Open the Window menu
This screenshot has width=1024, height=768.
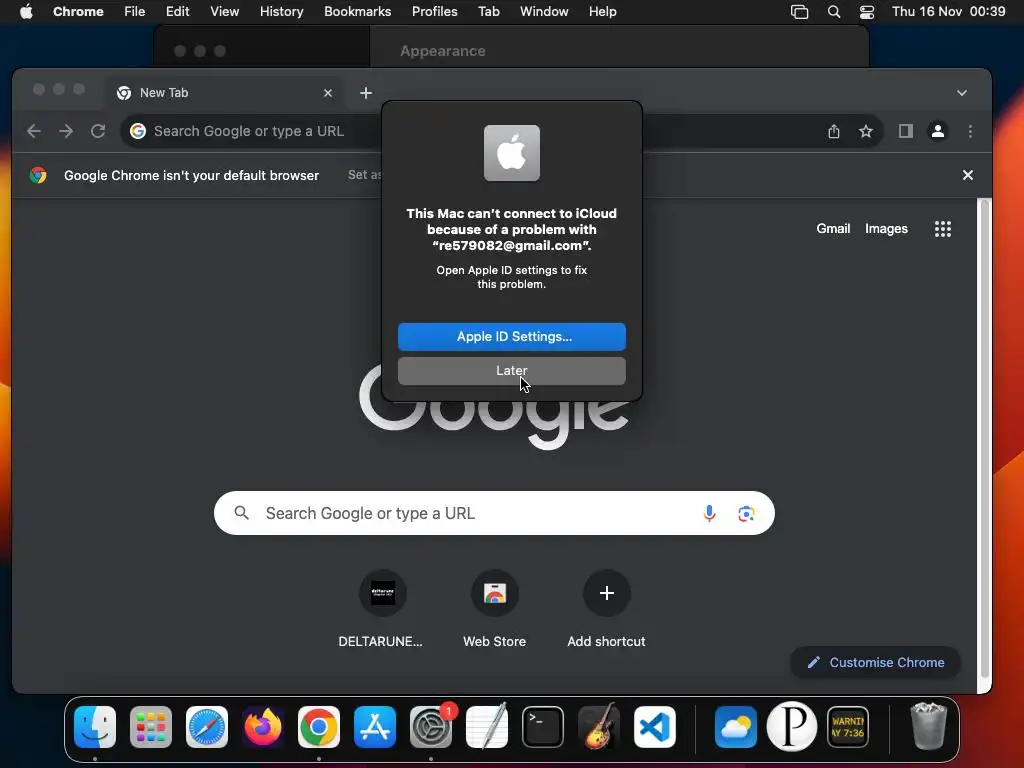click(x=544, y=11)
